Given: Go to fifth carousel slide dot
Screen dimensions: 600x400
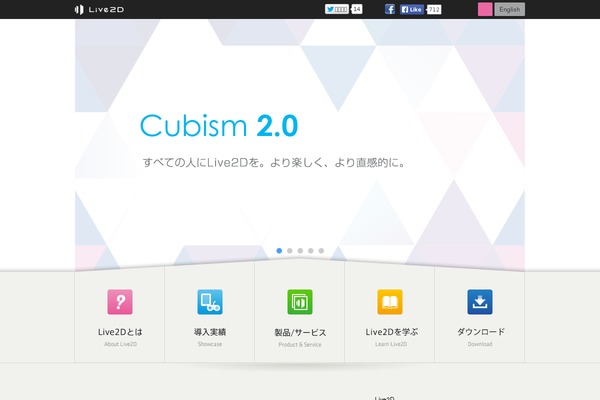Looking at the screenshot, I should (321, 251).
